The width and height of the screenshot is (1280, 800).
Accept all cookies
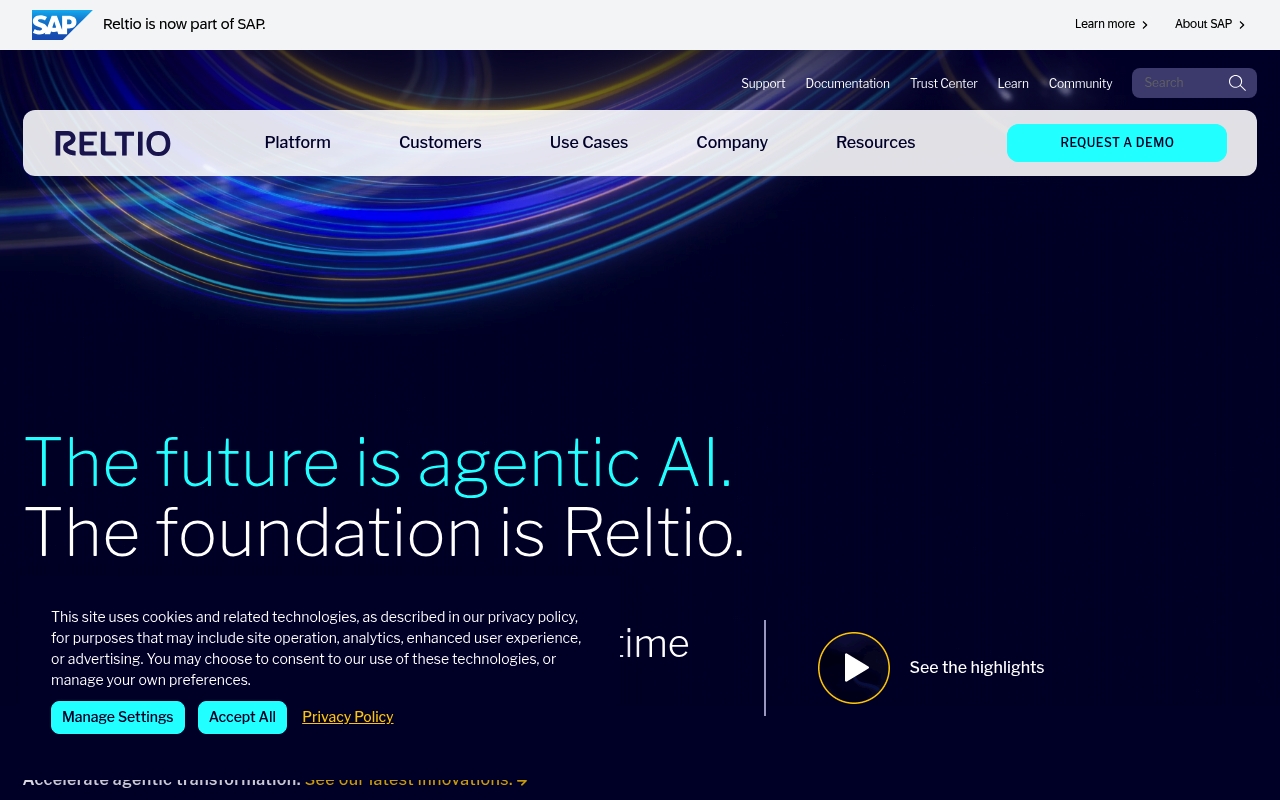pyautogui.click(x=242, y=717)
